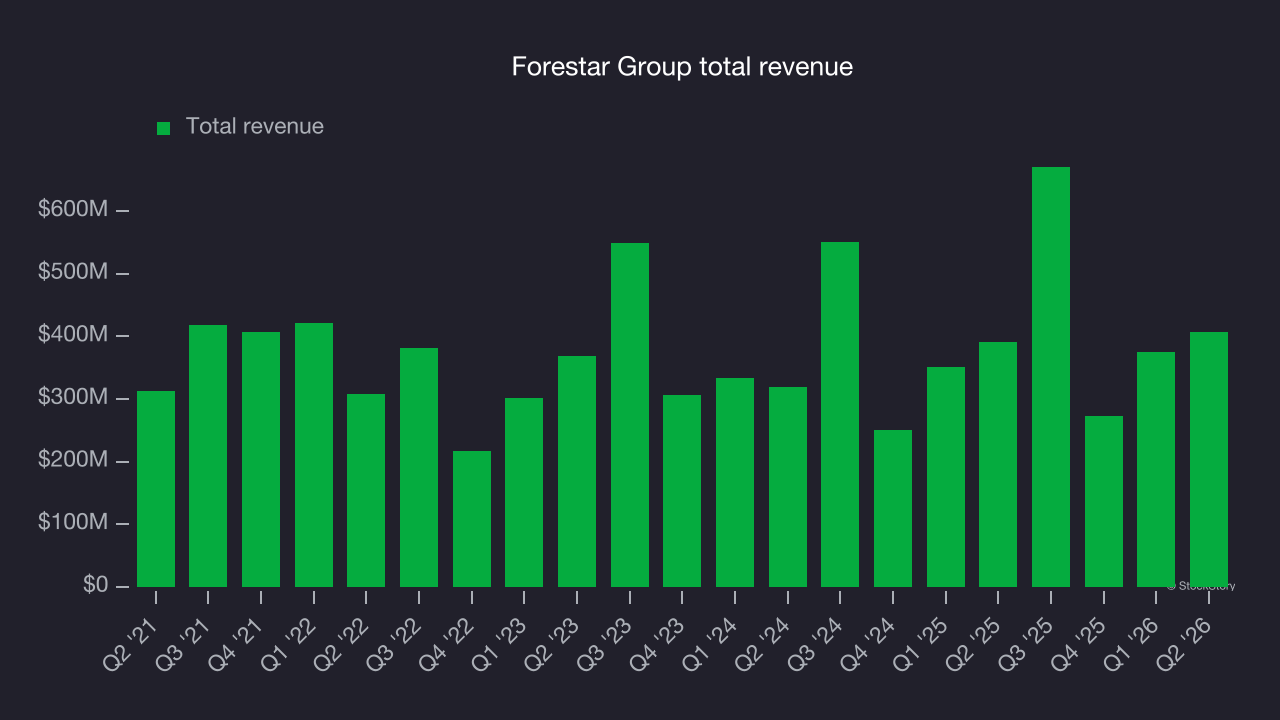Select the Q2 '26 revenue bar
This screenshot has height=720, width=1280.
(1209, 459)
